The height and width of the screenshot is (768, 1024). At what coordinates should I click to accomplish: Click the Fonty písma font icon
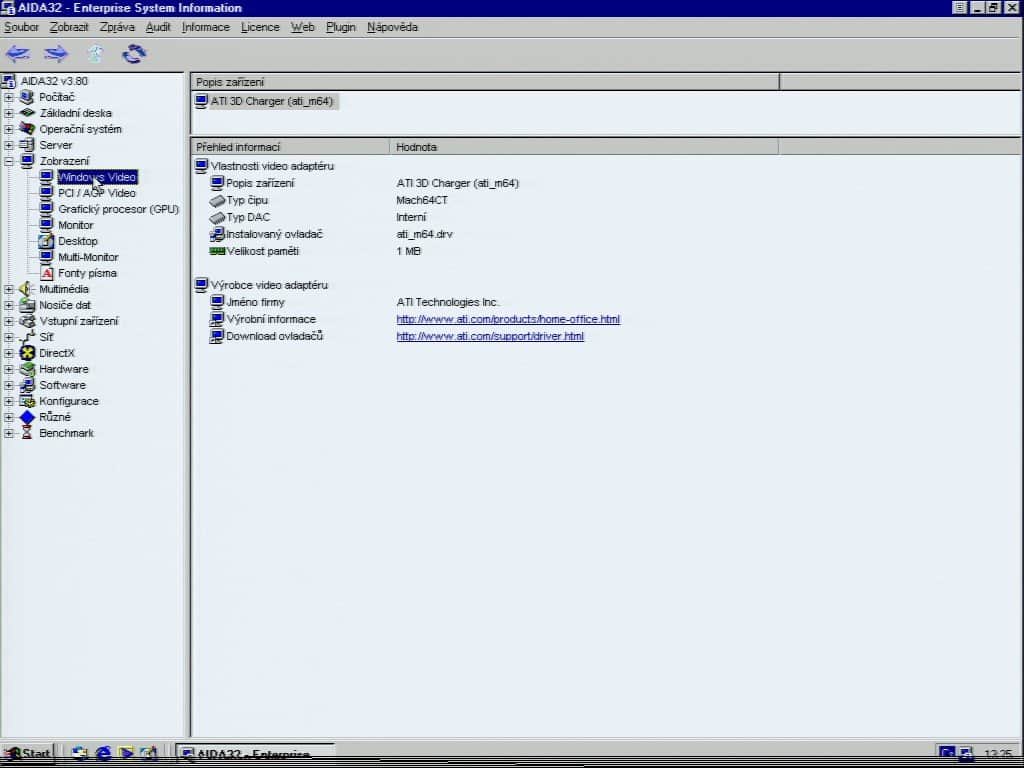46,273
